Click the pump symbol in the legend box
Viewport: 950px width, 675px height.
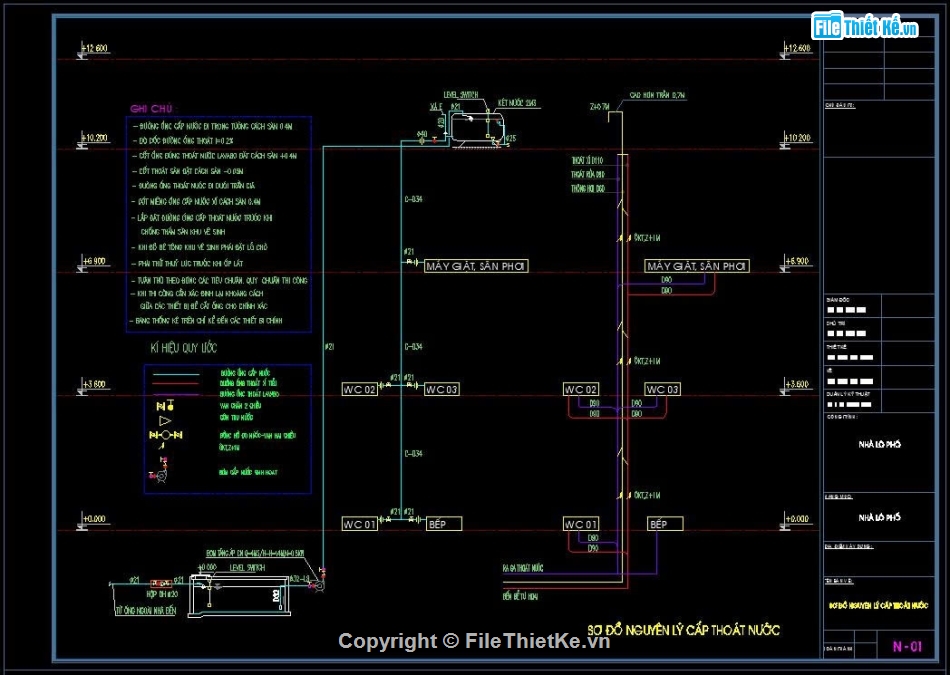[x=160, y=471]
